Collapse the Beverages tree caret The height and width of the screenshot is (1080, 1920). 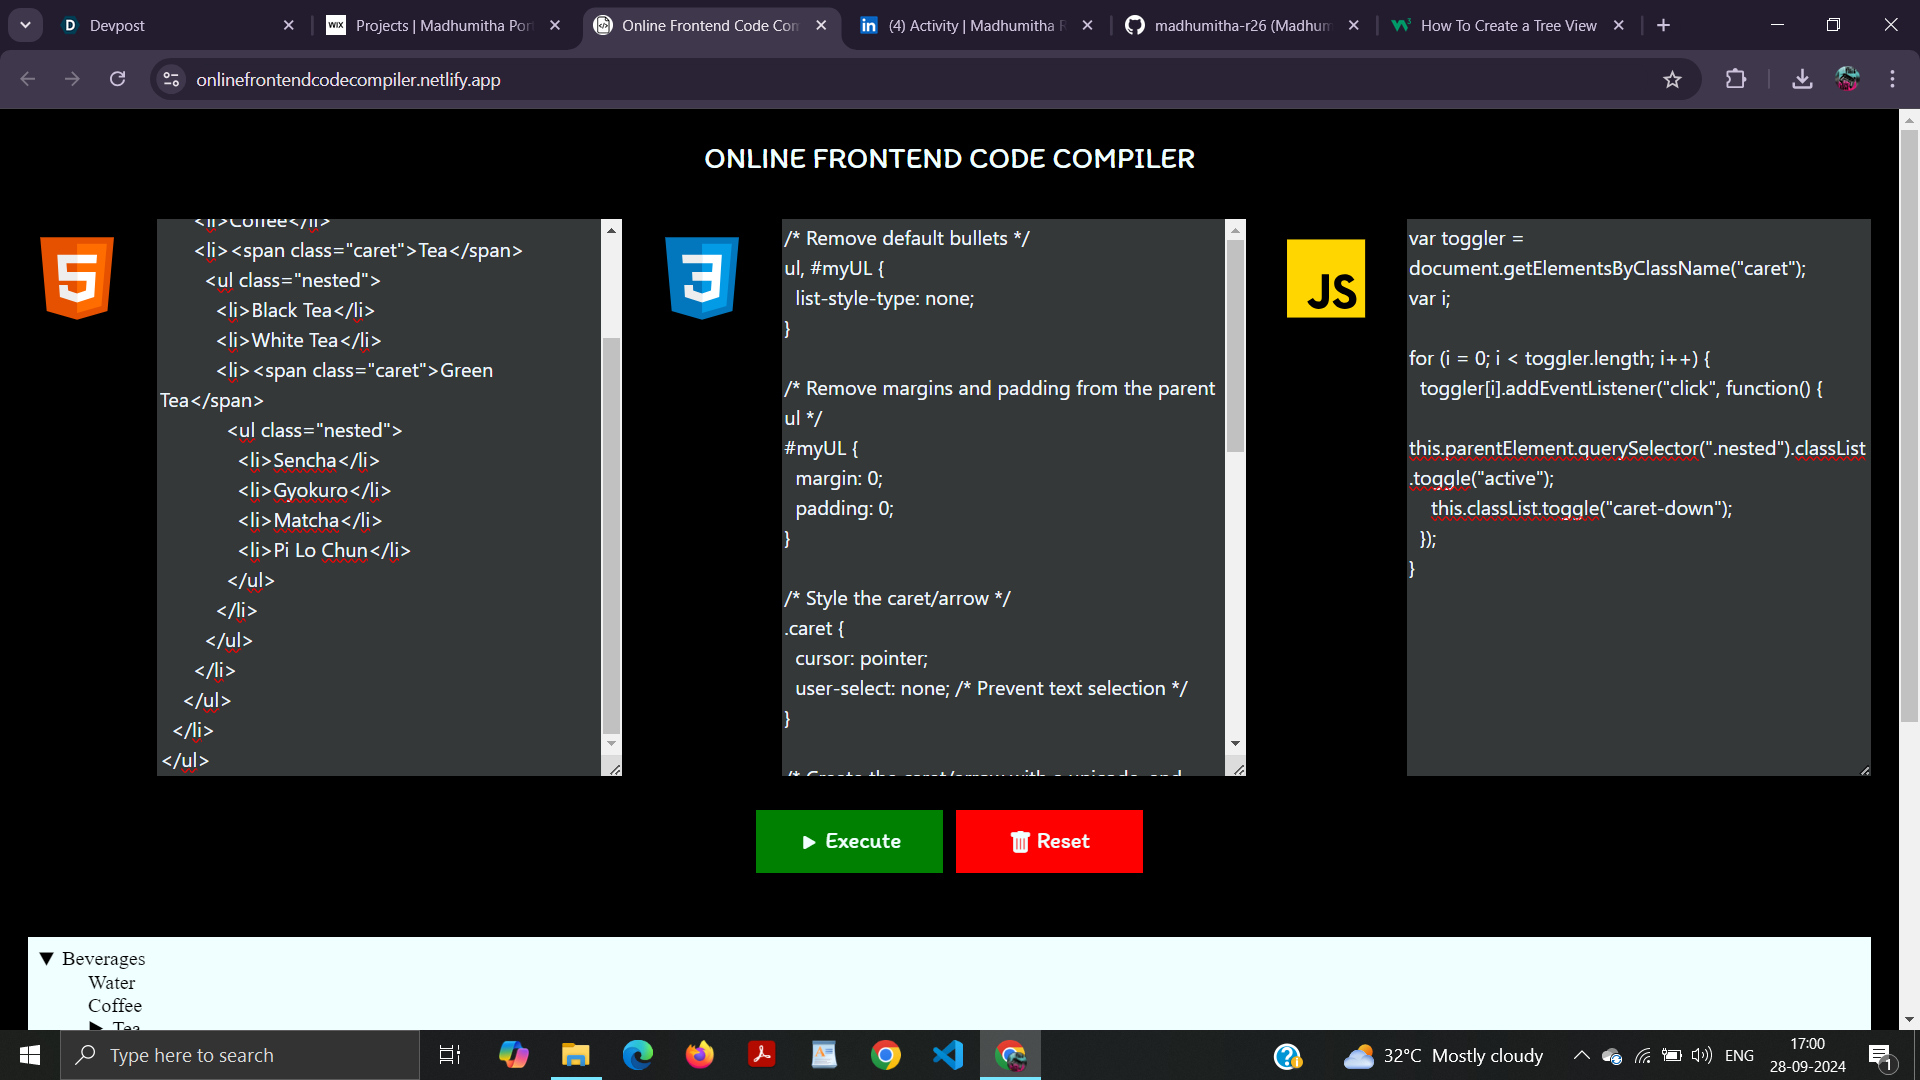[46, 958]
